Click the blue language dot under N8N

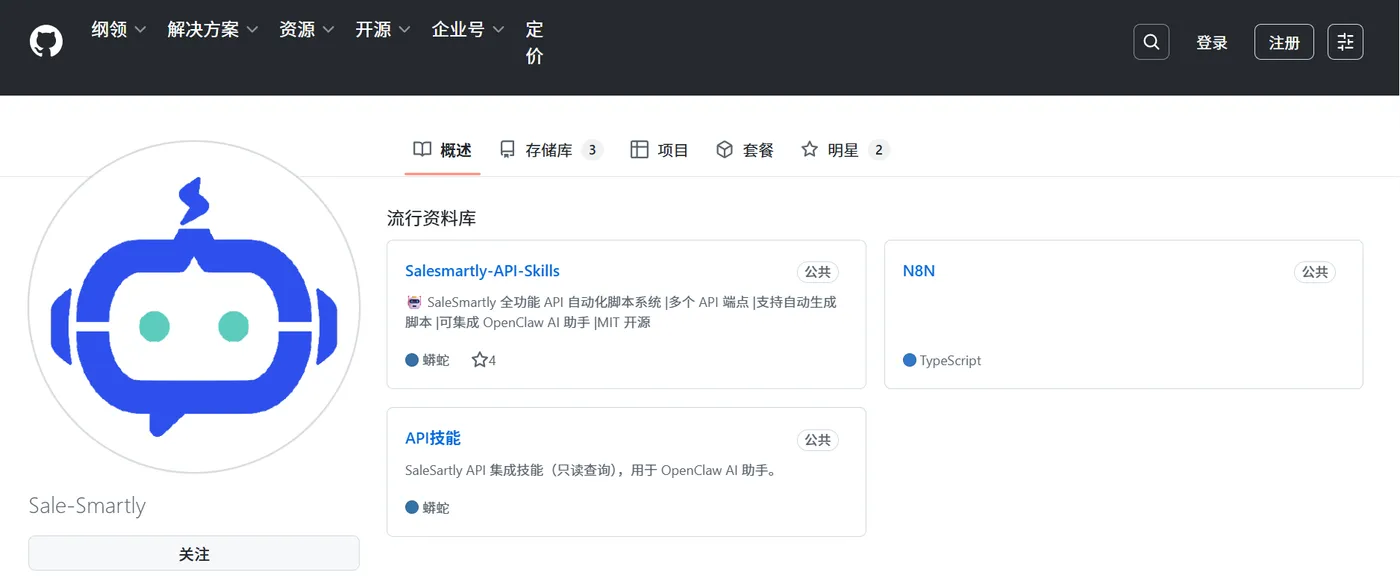tap(910, 360)
